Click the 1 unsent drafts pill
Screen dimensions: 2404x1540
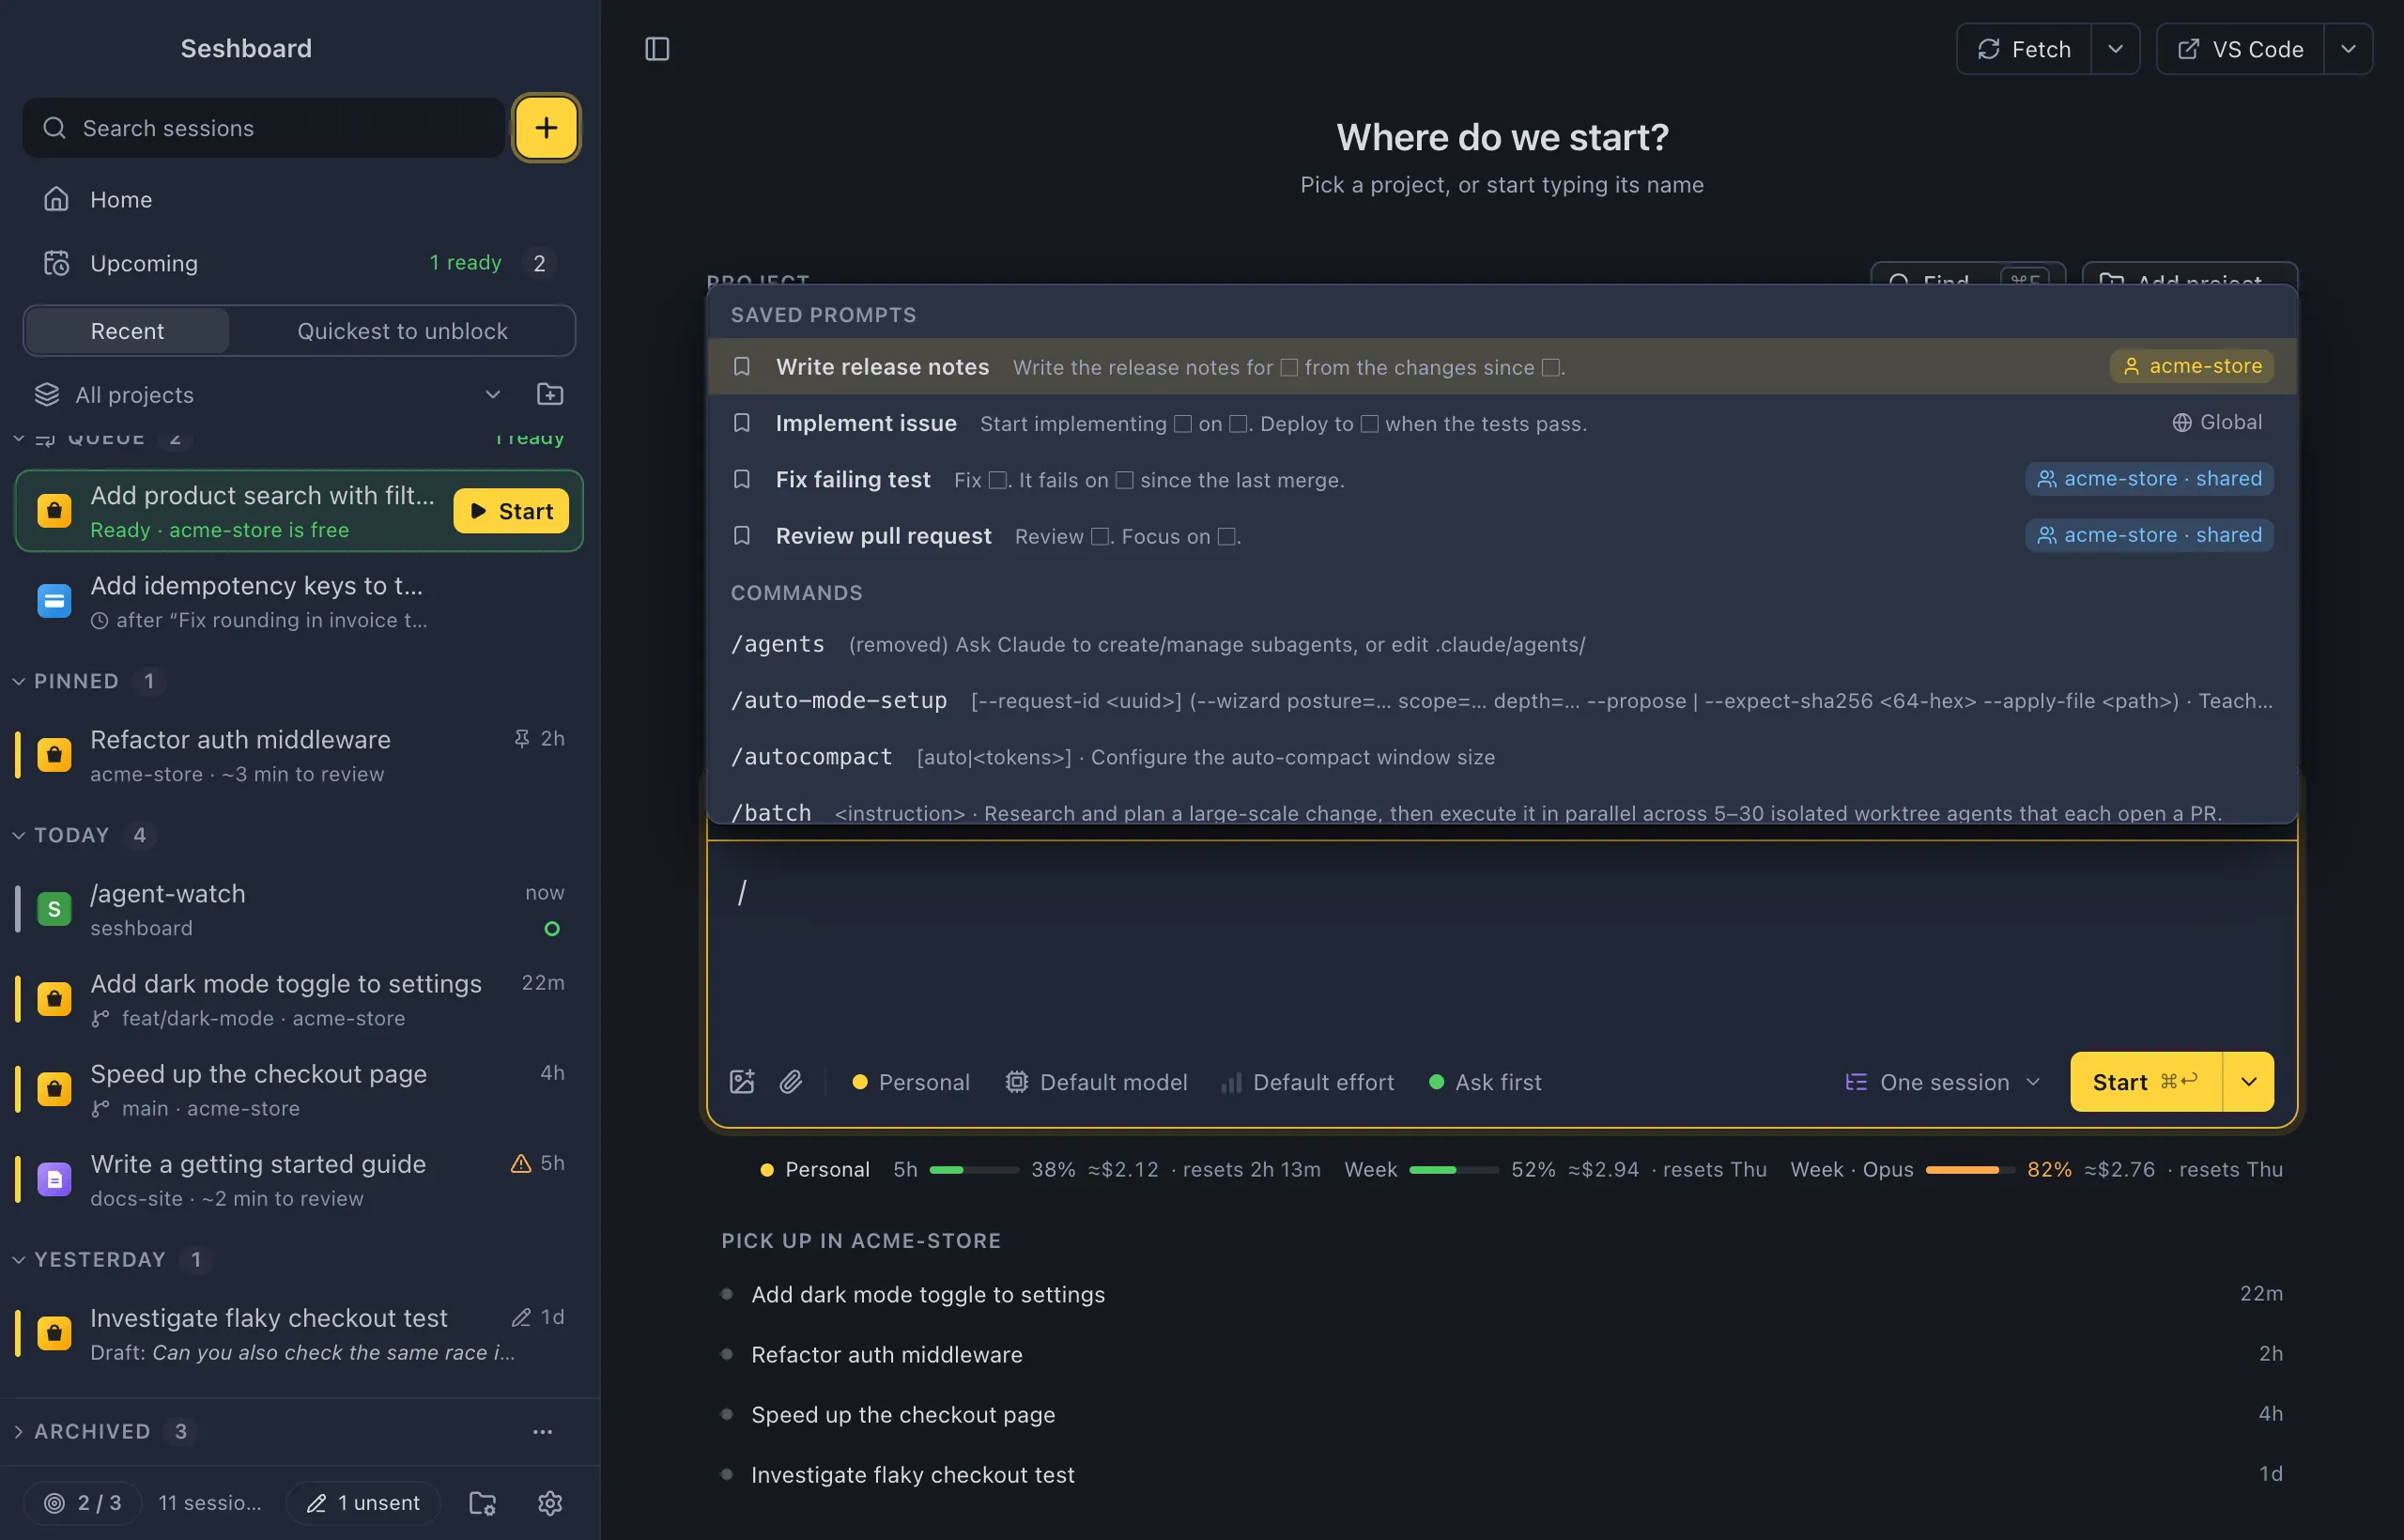pyautogui.click(x=364, y=1503)
